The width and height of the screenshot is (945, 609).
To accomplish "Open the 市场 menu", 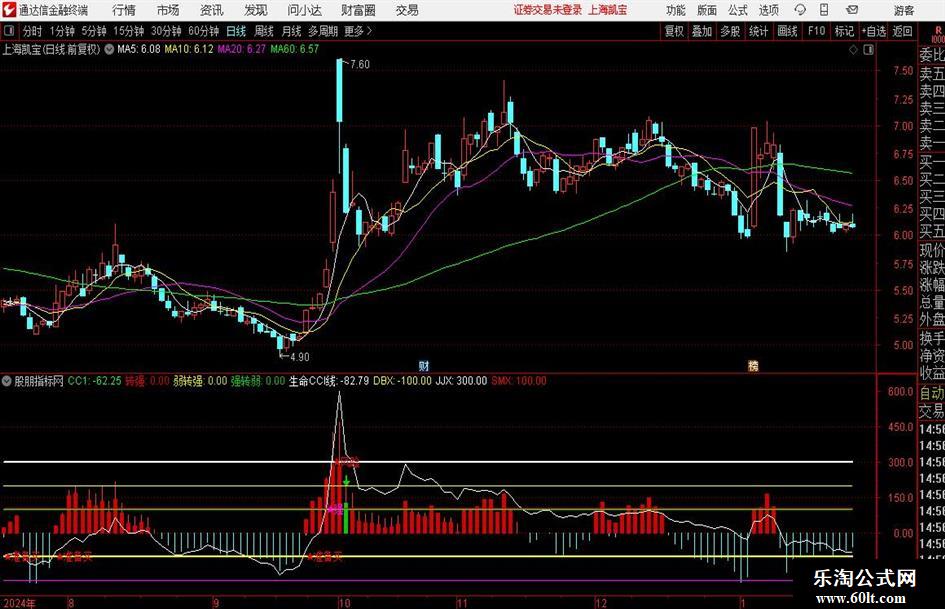I will [168, 10].
